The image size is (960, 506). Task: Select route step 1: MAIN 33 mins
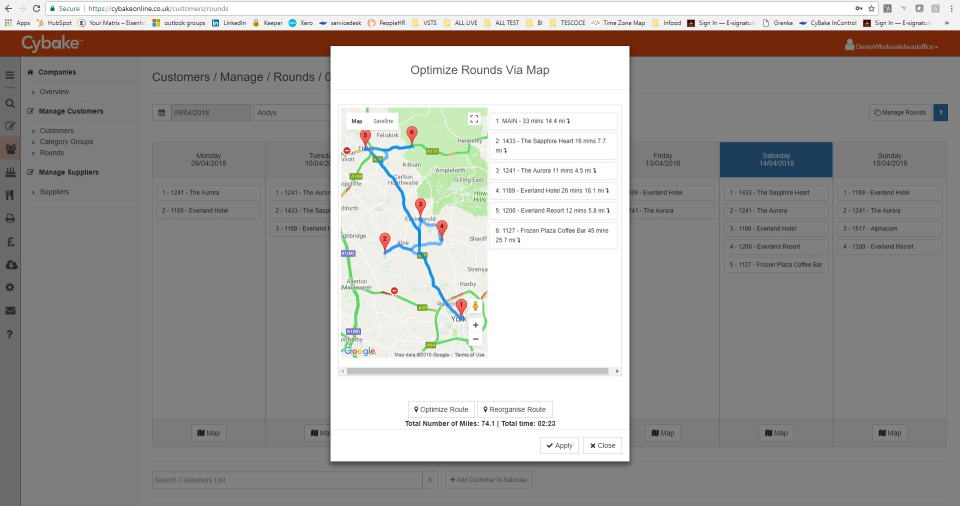553,121
